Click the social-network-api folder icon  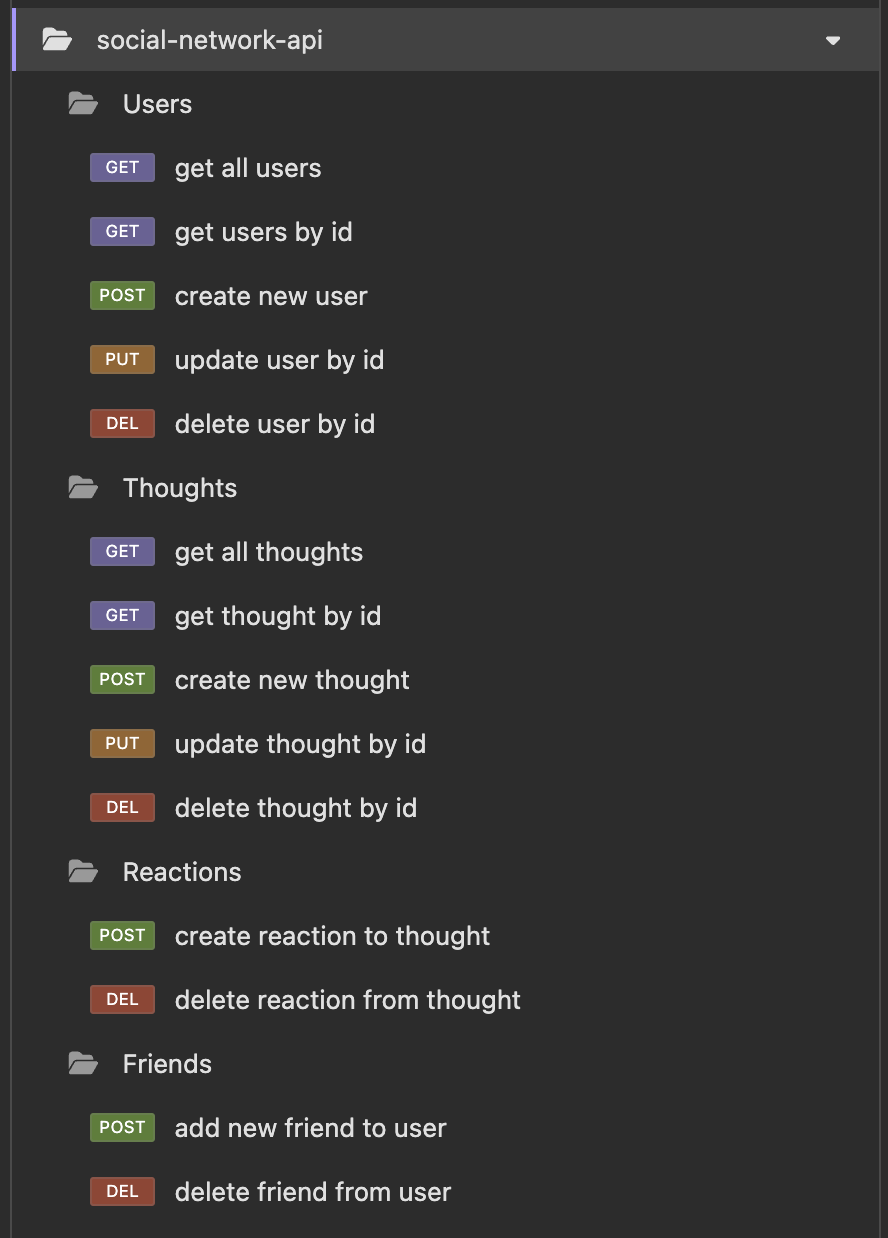click(x=57, y=40)
